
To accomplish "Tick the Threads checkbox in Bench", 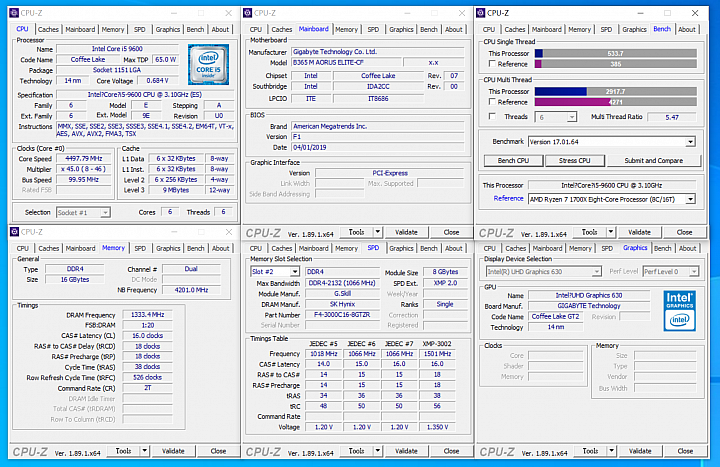I will click(492, 117).
